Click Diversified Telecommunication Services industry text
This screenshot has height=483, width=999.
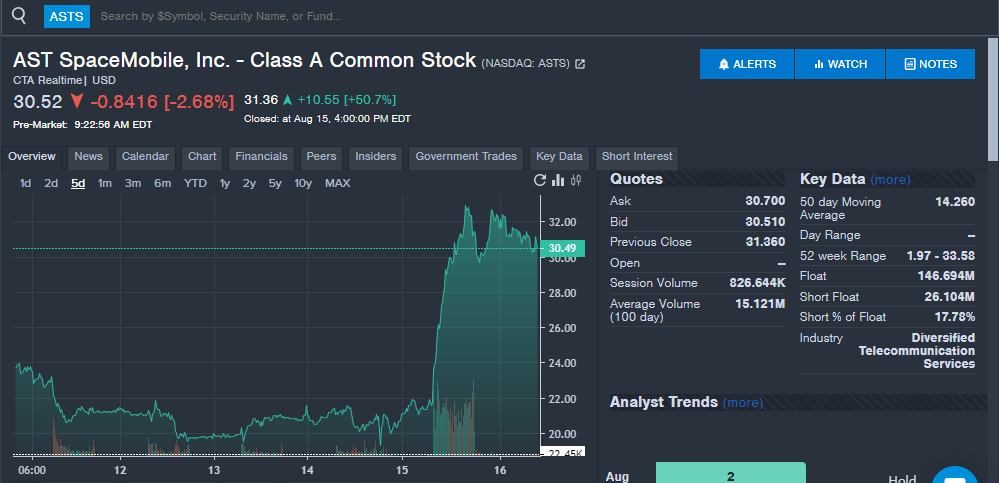[917, 351]
